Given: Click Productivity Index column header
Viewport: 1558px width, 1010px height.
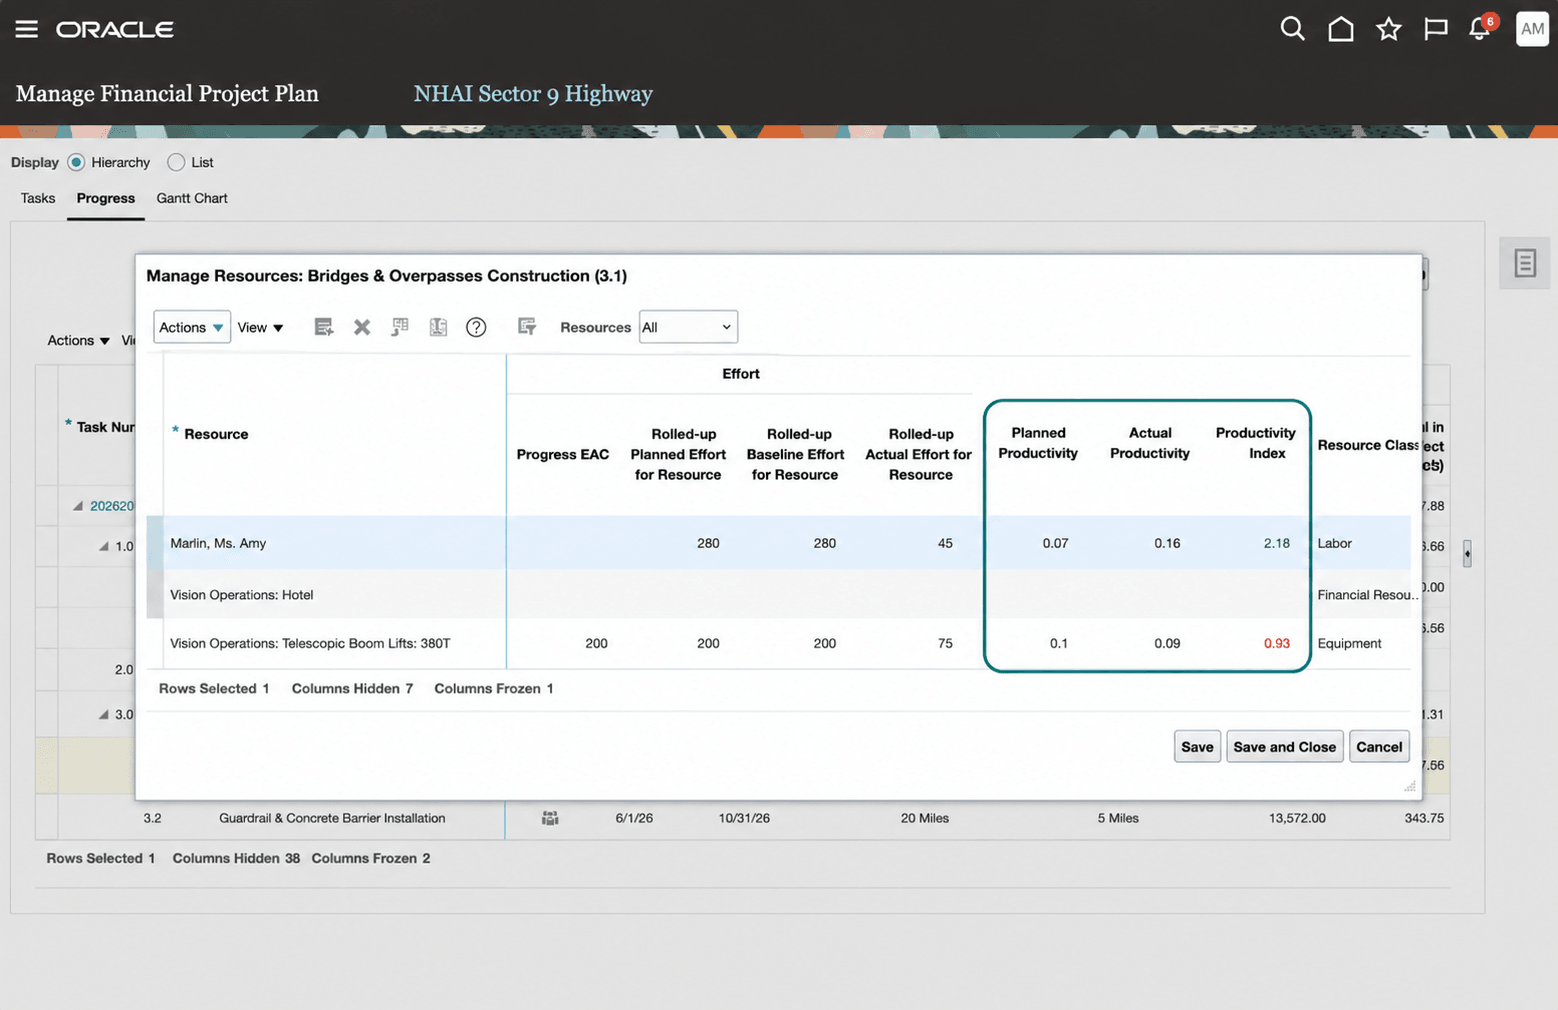Looking at the screenshot, I should tap(1256, 443).
